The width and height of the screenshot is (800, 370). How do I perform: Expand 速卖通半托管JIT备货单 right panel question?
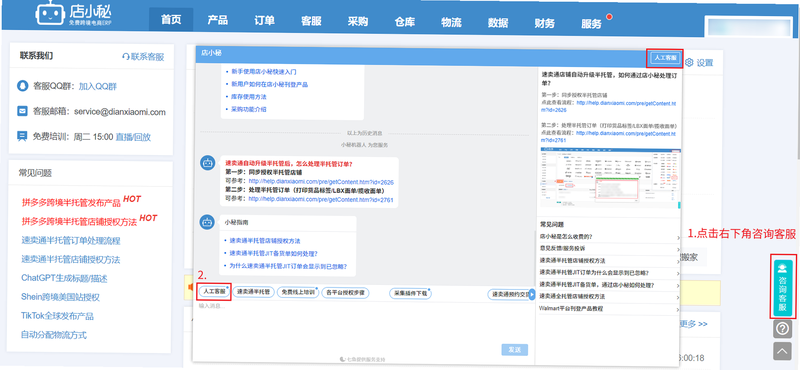point(610,285)
